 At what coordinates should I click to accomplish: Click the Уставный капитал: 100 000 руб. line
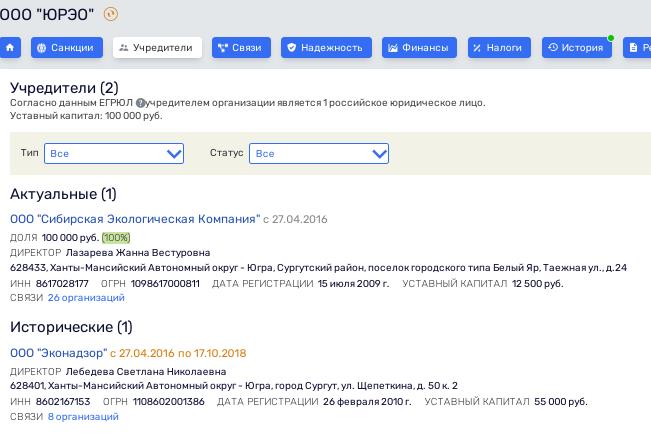(x=86, y=116)
